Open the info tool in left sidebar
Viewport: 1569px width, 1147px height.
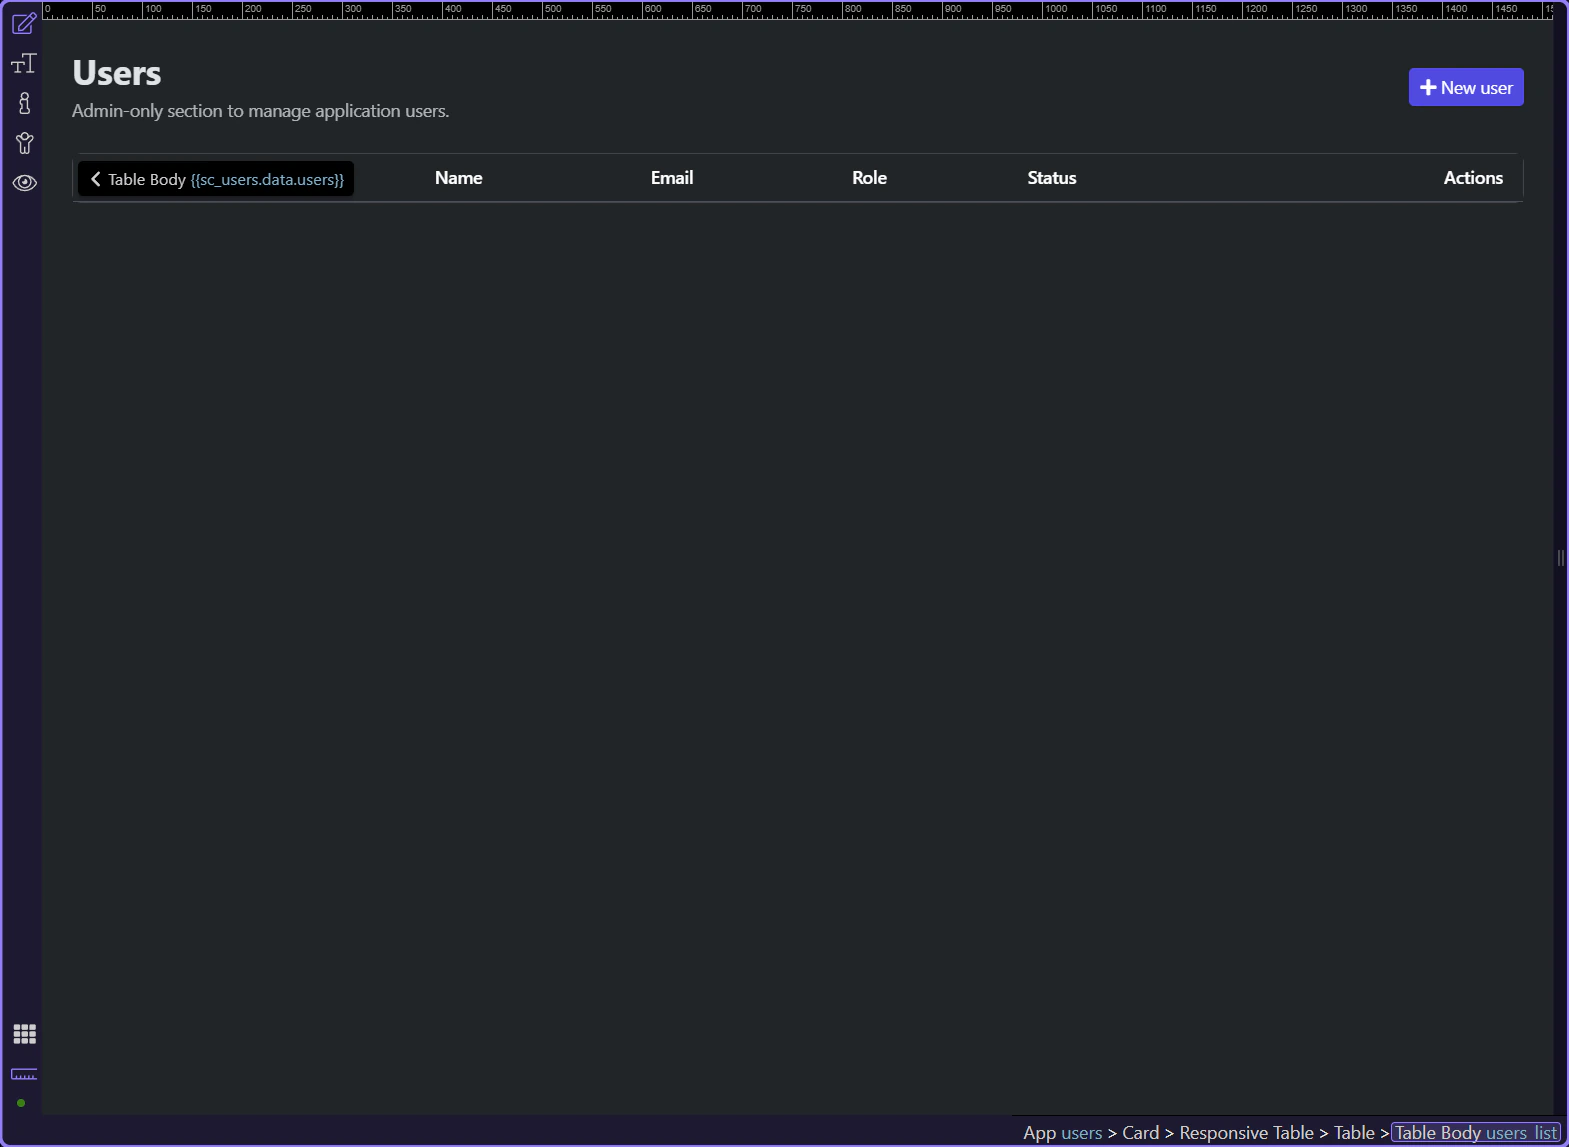pyautogui.click(x=24, y=103)
